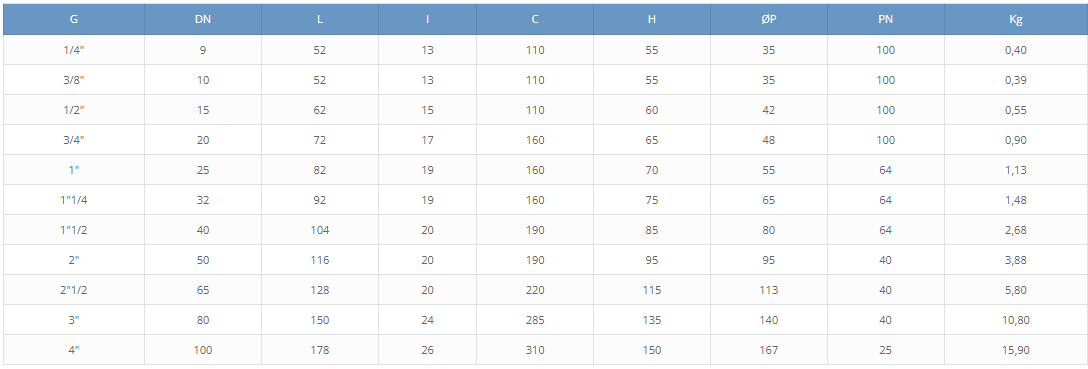Click the PN column header
The height and width of the screenshot is (369, 1088).
[885, 19]
